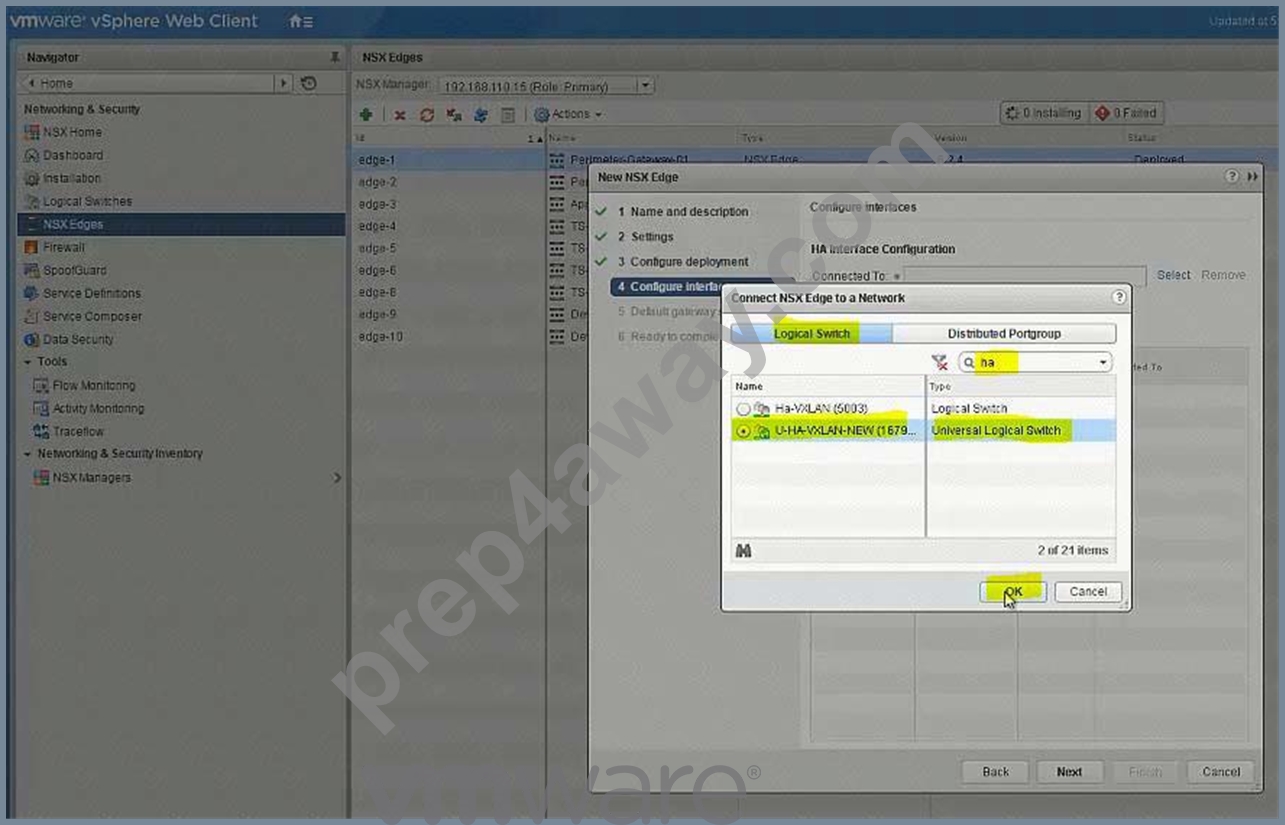Open SpoofGuard in Navigator
The image size is (1285, 825).
click(75, 270)
